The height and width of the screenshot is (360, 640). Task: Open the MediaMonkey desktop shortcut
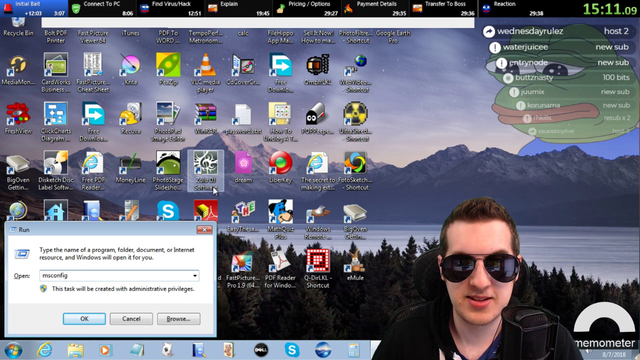(18, 70)
